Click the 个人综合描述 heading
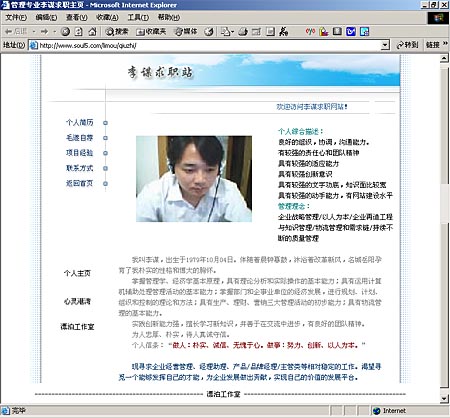 click(x=300, y=131)
